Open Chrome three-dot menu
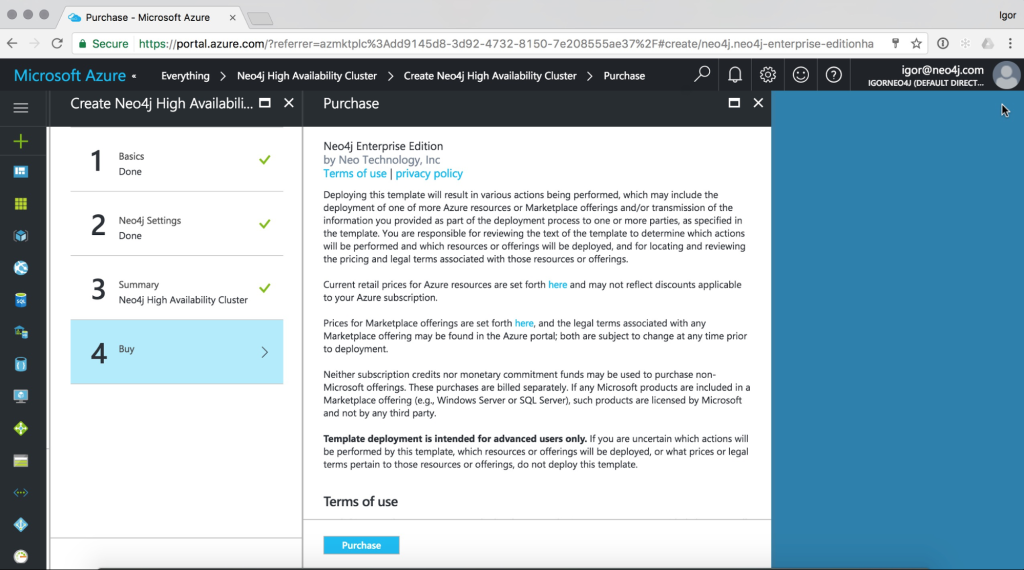This screenshot has height=570, width=1024. pyautogui.click(x=1010, y=44)
